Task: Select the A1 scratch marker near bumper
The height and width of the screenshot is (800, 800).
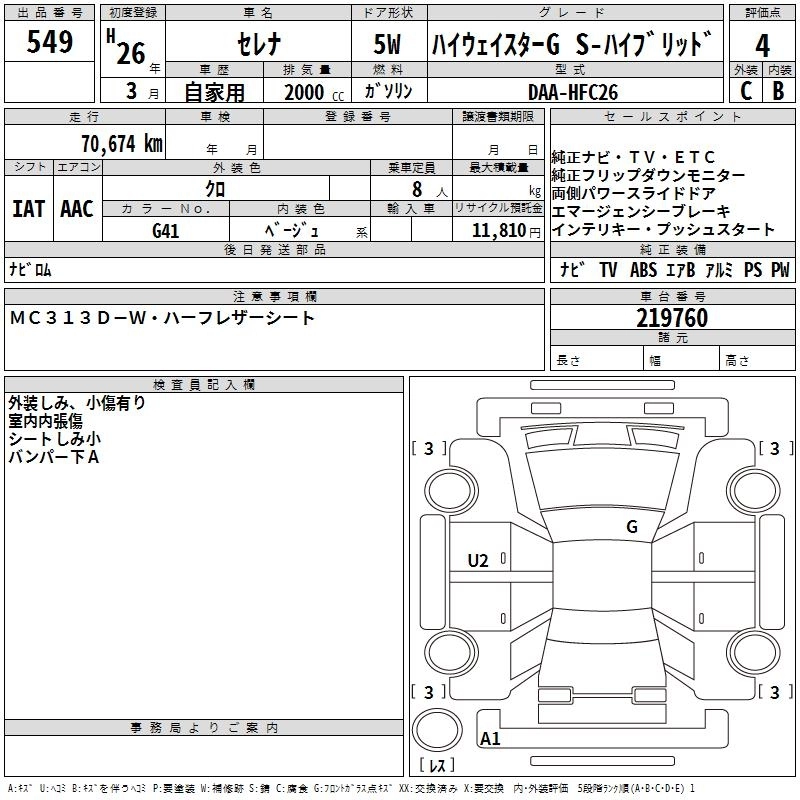Action: (x=490, y=739)
